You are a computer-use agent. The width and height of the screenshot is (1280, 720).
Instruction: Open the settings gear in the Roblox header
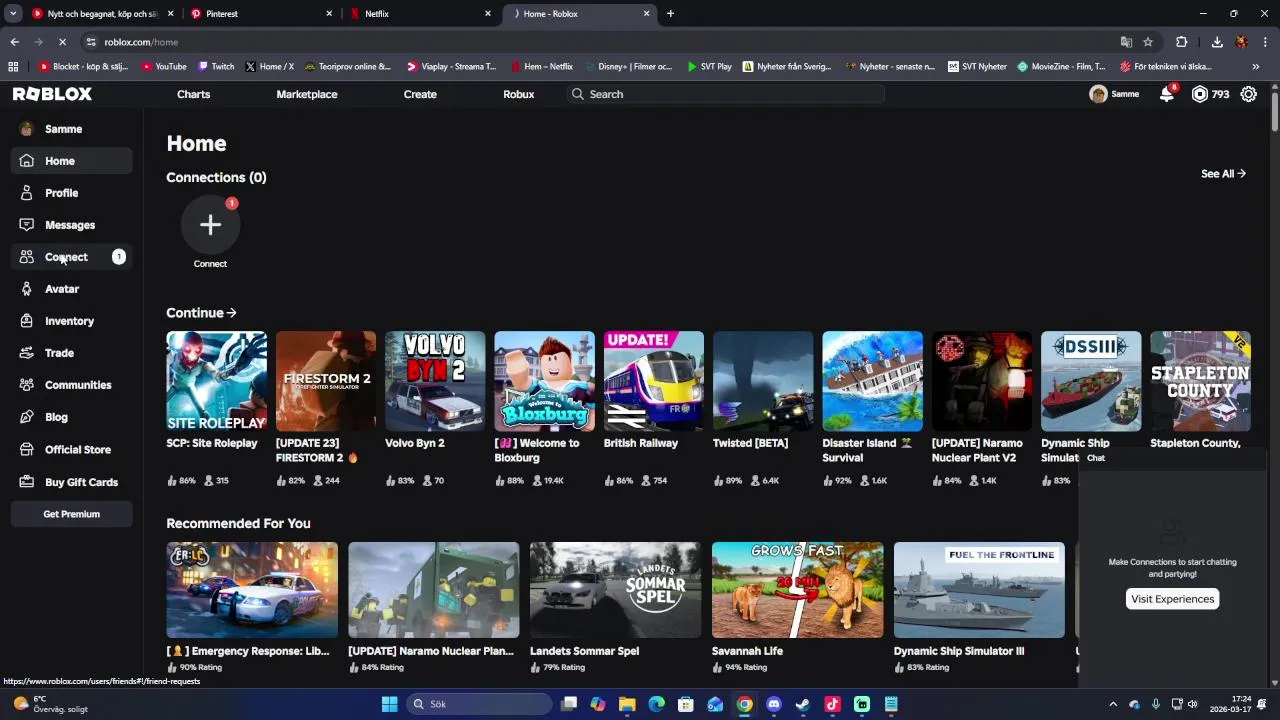[x=1249, y=94]
